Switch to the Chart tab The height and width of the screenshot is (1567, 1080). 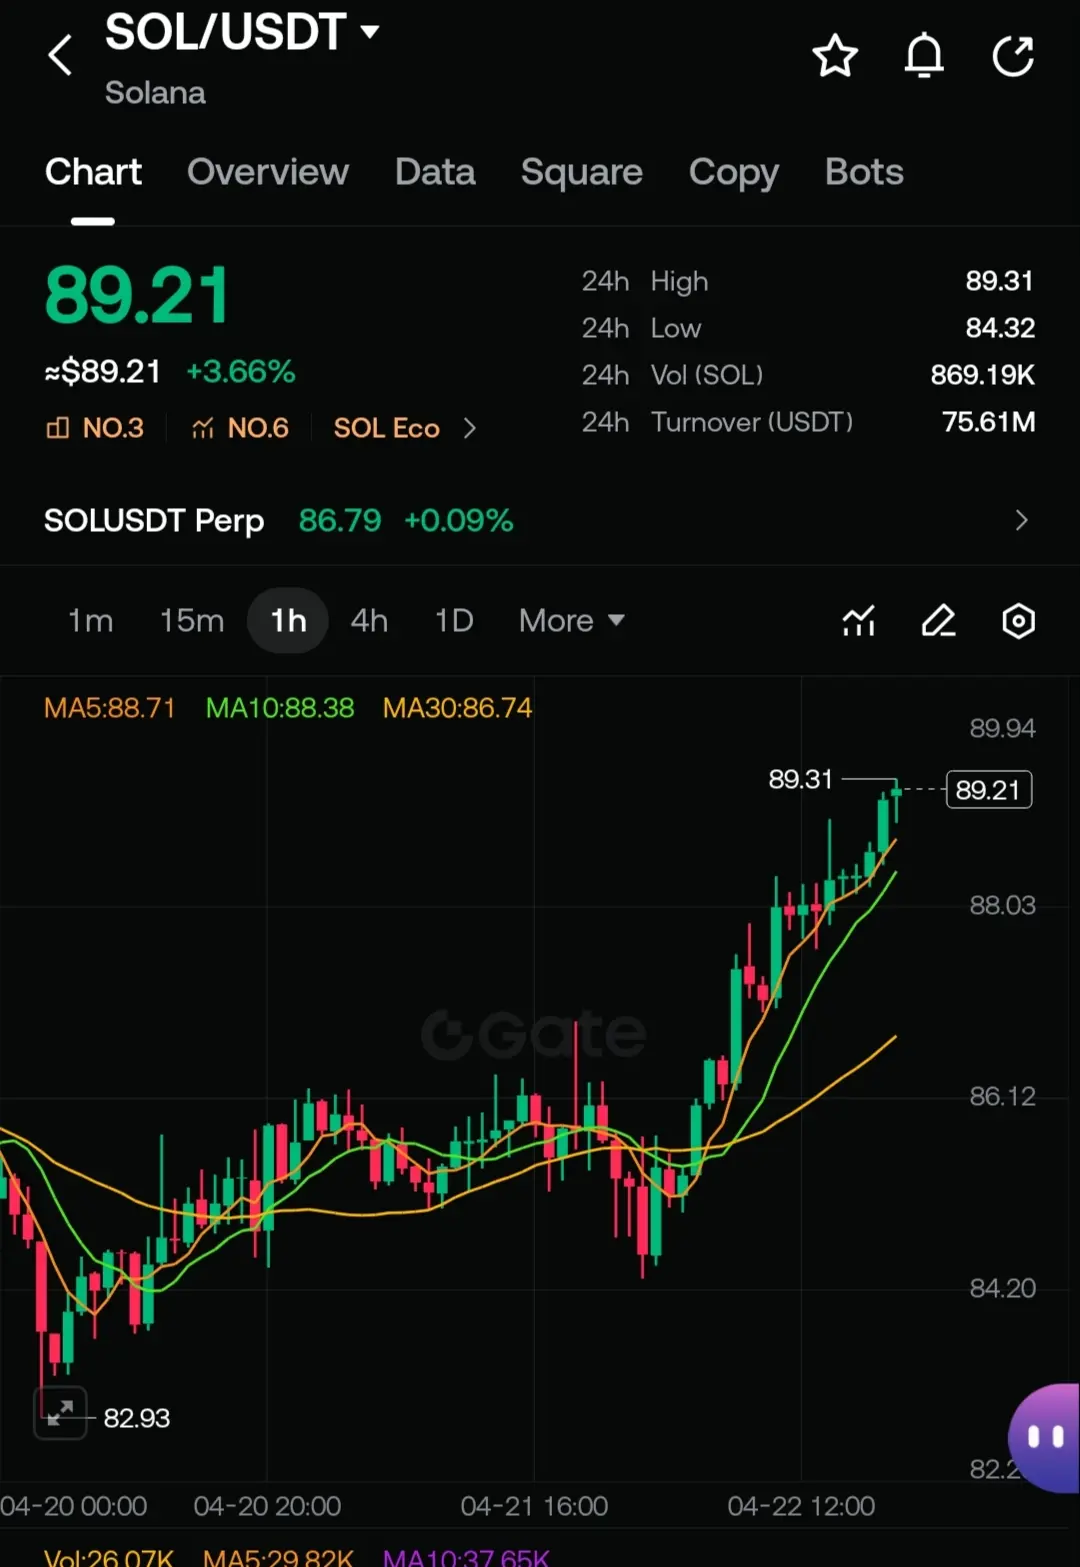[93, 172]
